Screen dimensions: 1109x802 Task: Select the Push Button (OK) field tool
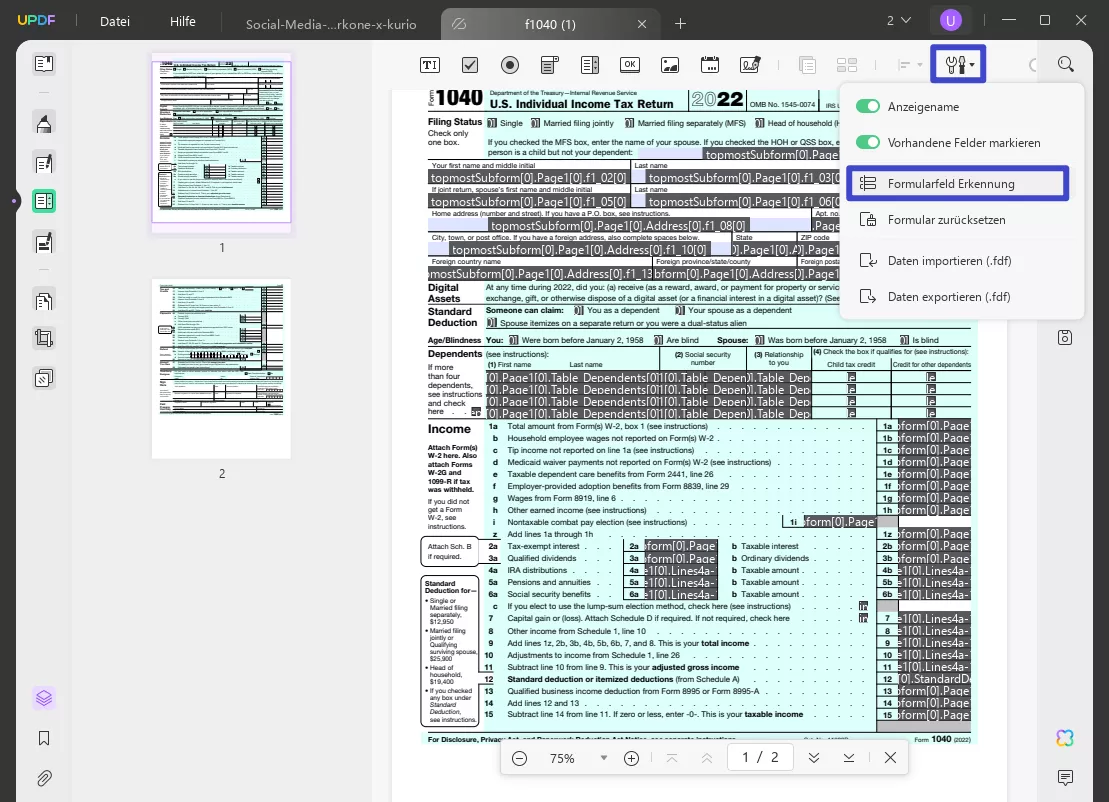click(x=629, y=64)
